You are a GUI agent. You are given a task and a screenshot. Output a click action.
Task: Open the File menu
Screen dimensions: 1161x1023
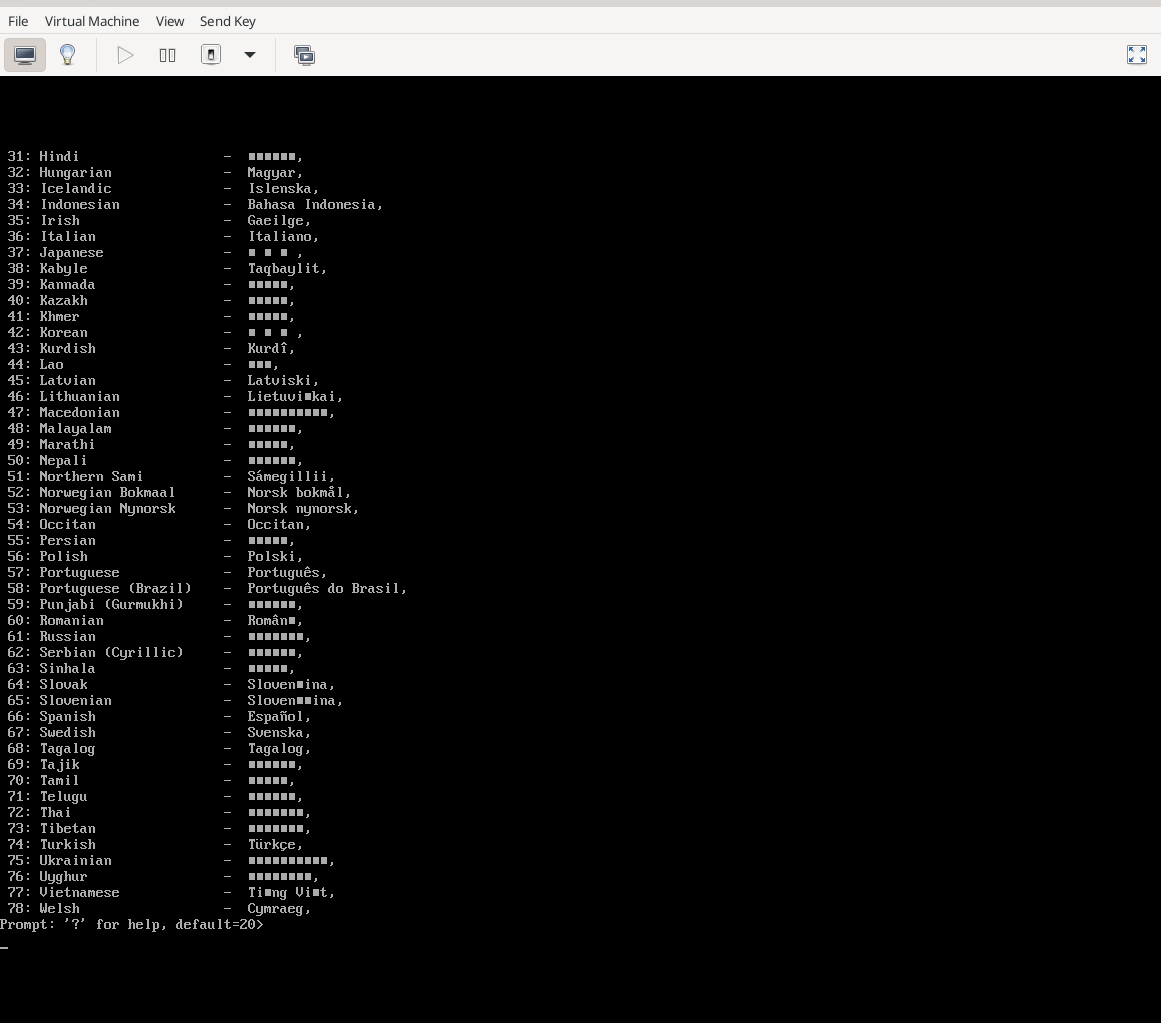coord(18,21)
